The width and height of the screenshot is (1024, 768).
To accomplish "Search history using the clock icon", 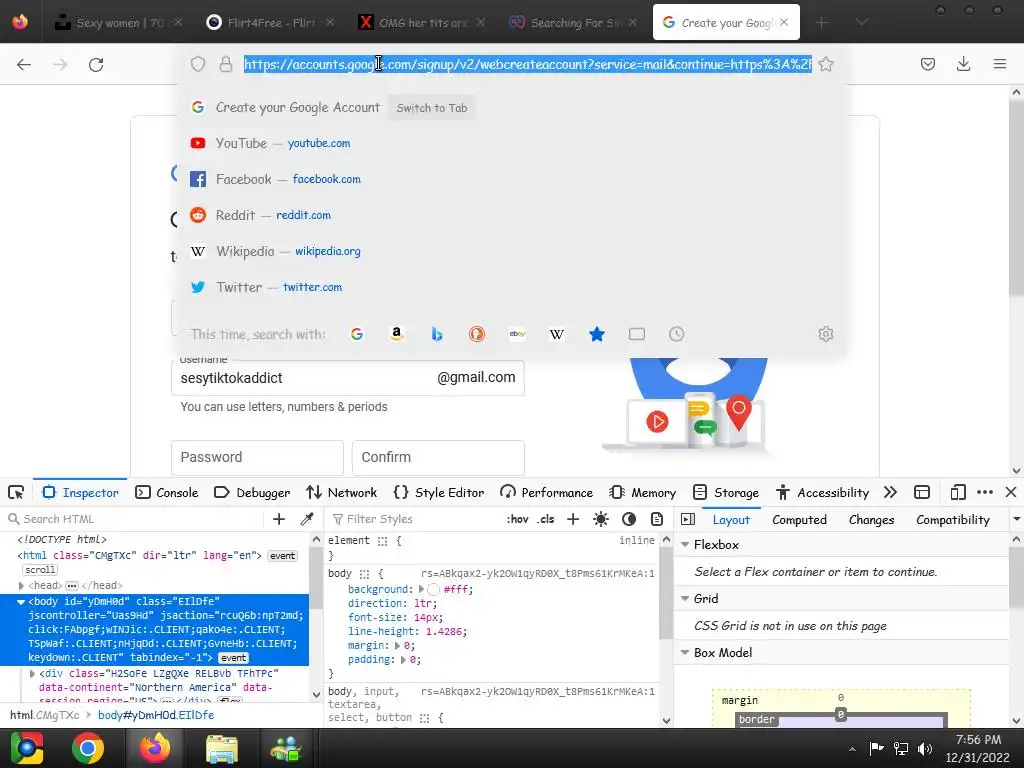I will [677, 334].
